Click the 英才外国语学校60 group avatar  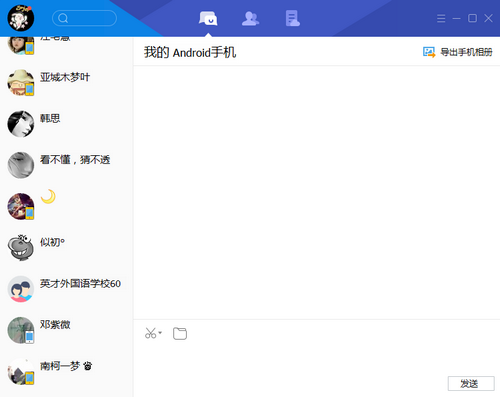point(21,289)
